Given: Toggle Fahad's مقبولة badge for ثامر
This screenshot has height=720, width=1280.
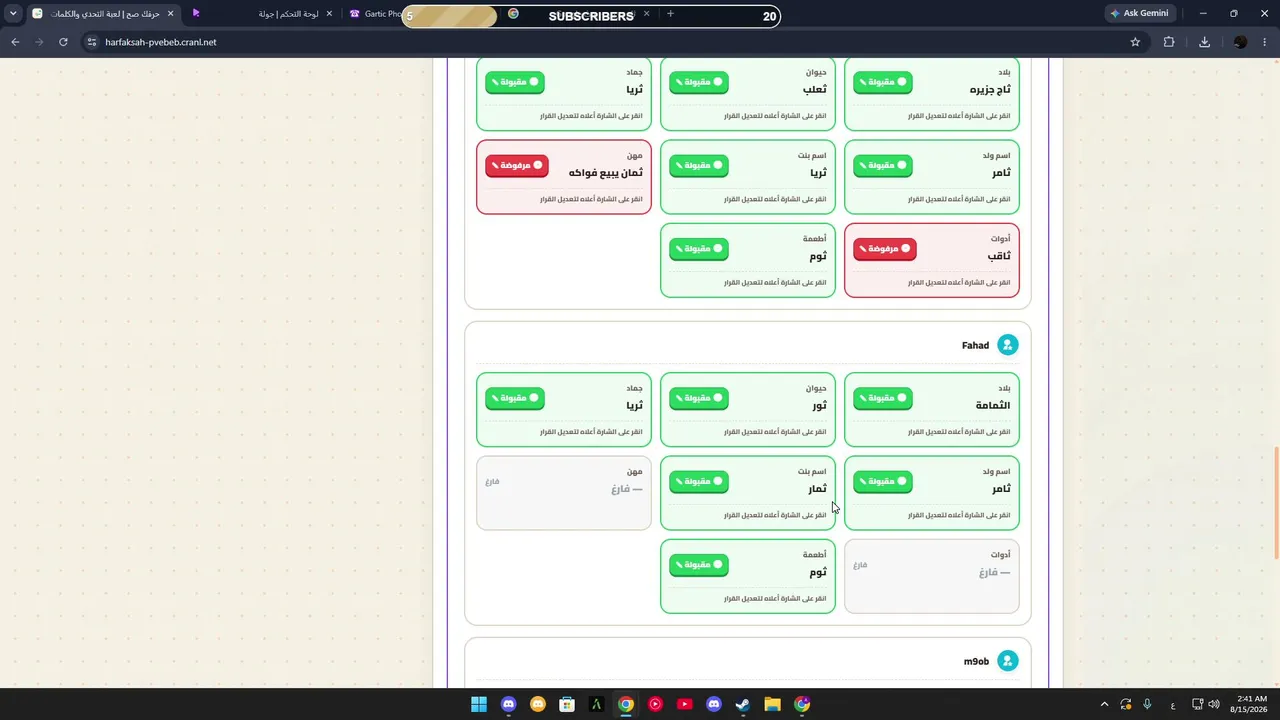Looking at the screenshot, I should tap(883, 482).
